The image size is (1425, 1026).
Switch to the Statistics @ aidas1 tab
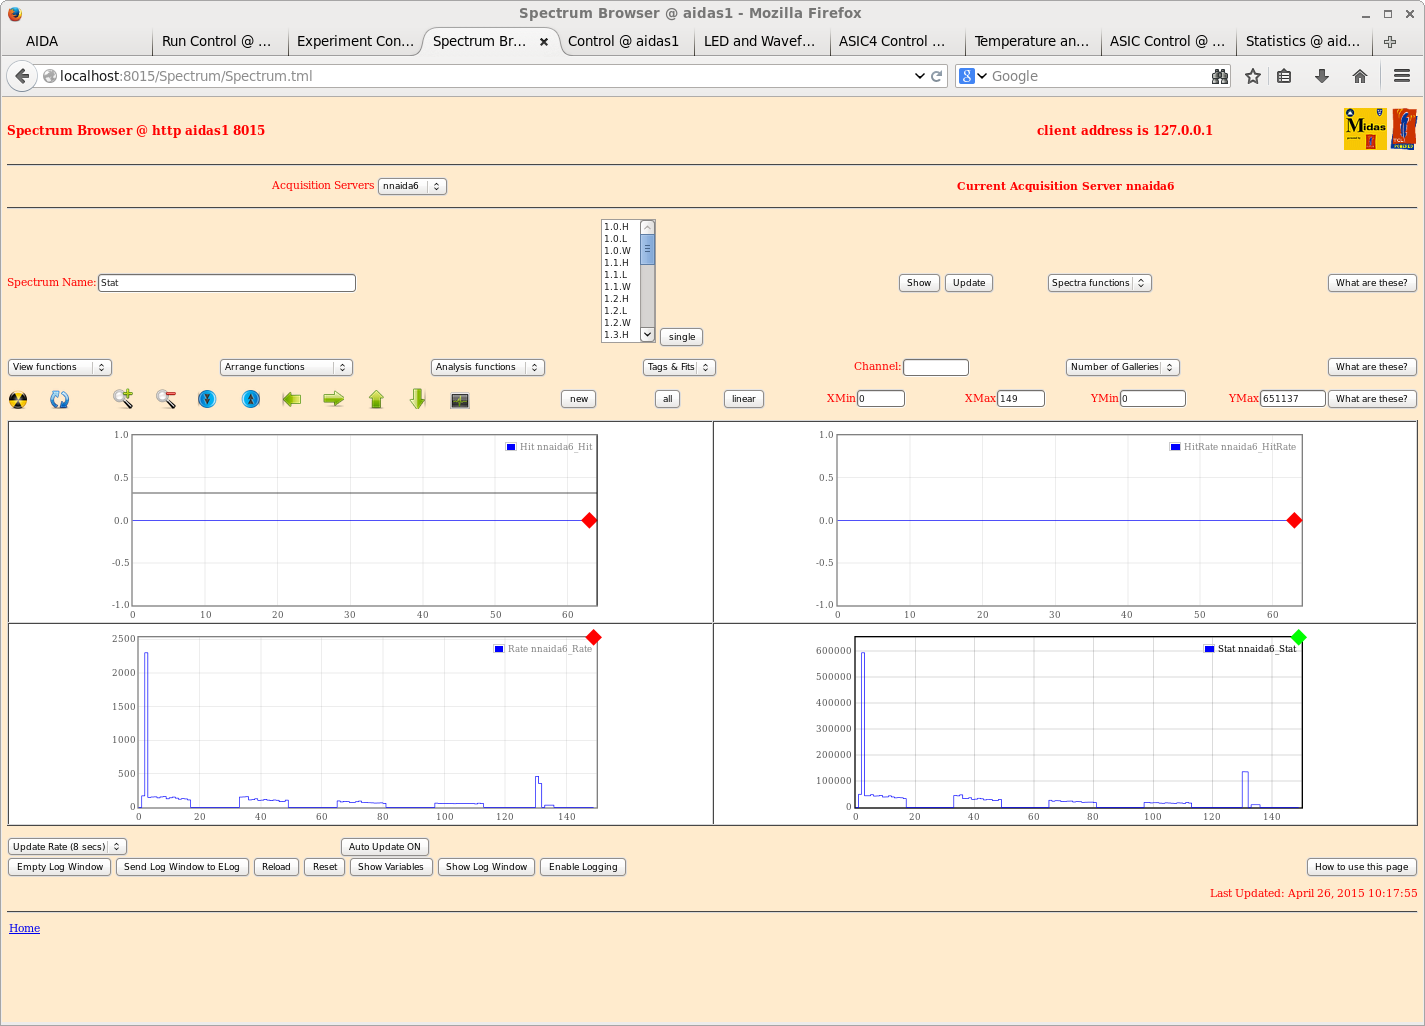click(1302, 41)
